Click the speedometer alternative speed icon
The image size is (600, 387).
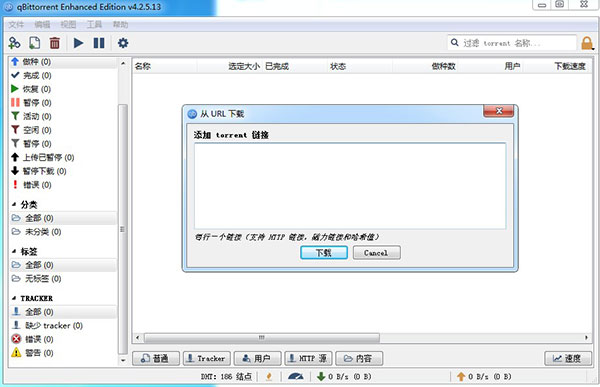point(295,377)
